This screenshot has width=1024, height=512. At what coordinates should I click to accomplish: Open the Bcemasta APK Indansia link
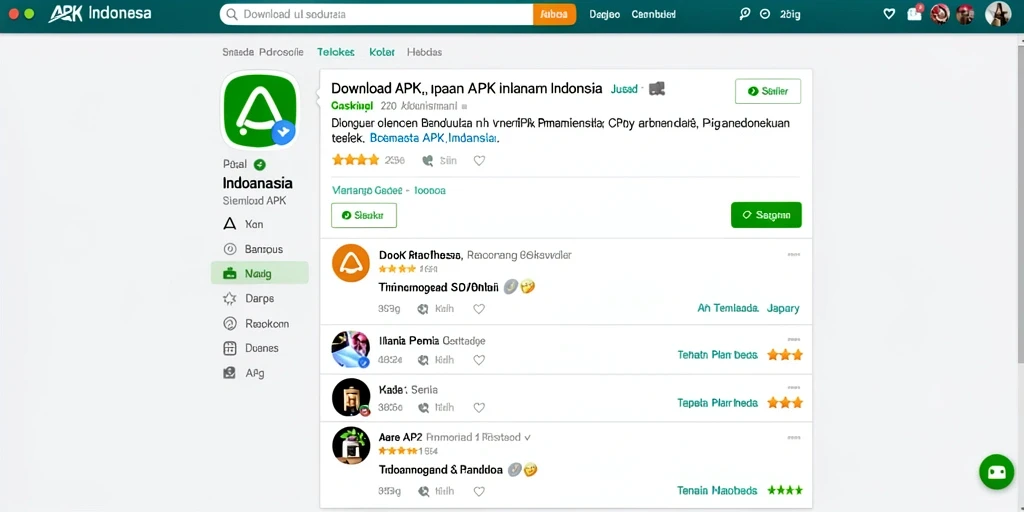coord(434,138)
